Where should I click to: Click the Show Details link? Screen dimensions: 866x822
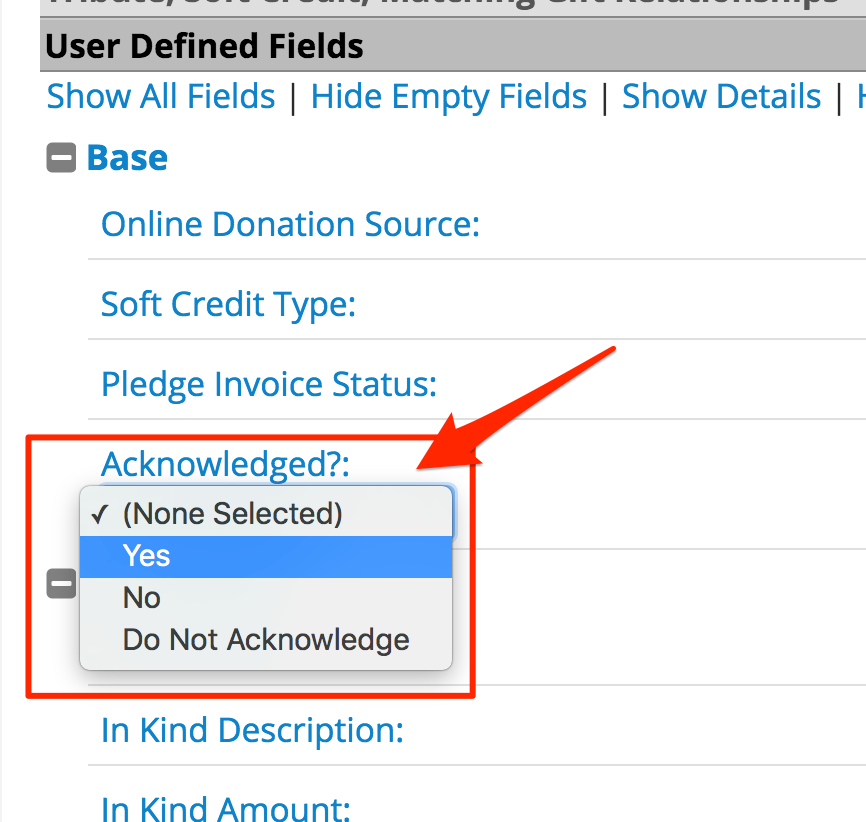721,96
